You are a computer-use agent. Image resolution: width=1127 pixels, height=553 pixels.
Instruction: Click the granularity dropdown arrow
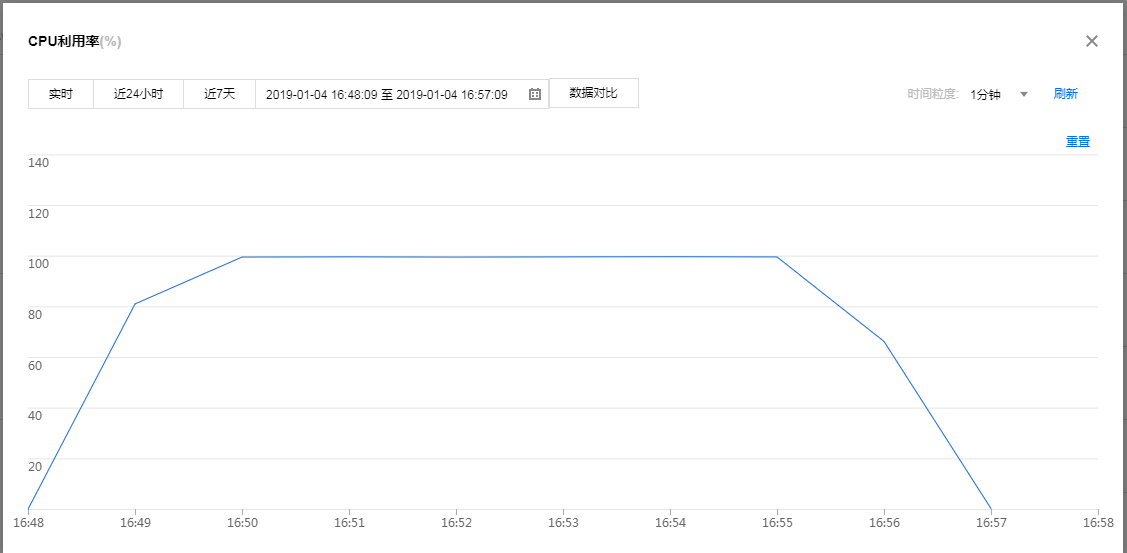click(x=1023, y=94)
